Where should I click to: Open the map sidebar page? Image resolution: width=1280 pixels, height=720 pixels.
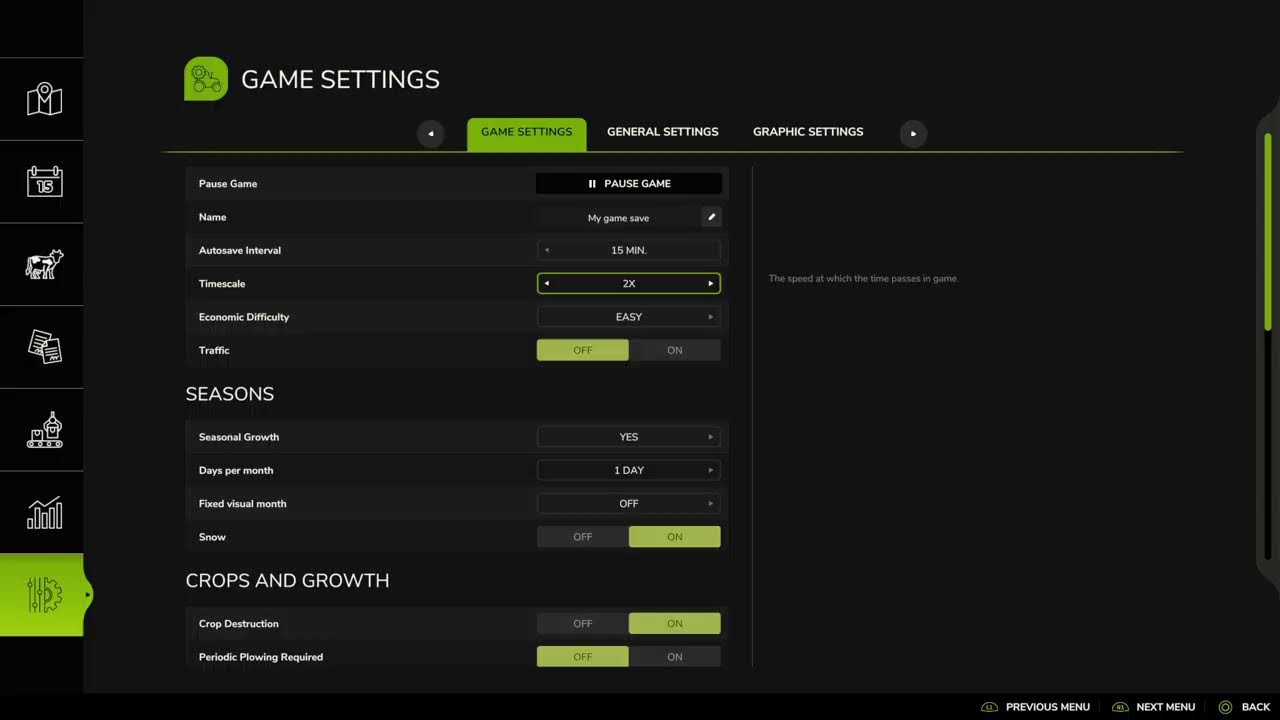click(x=44, y=99)
